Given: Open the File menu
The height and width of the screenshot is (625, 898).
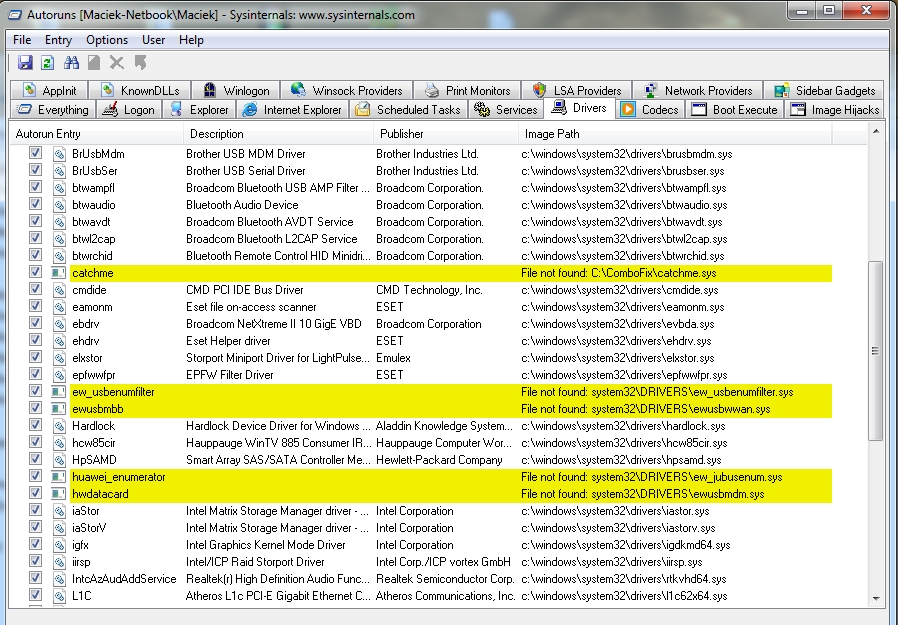Looking at the screenshot, I should point(22,40).
